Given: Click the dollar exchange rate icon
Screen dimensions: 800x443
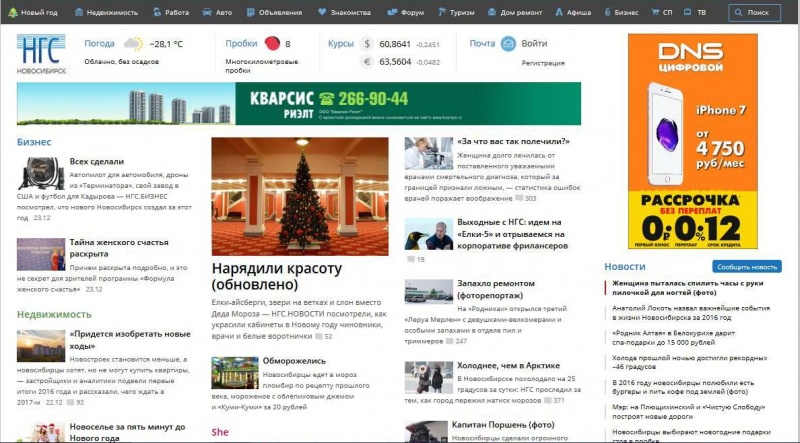Looking at the screenshot, I should click(366, 45).
